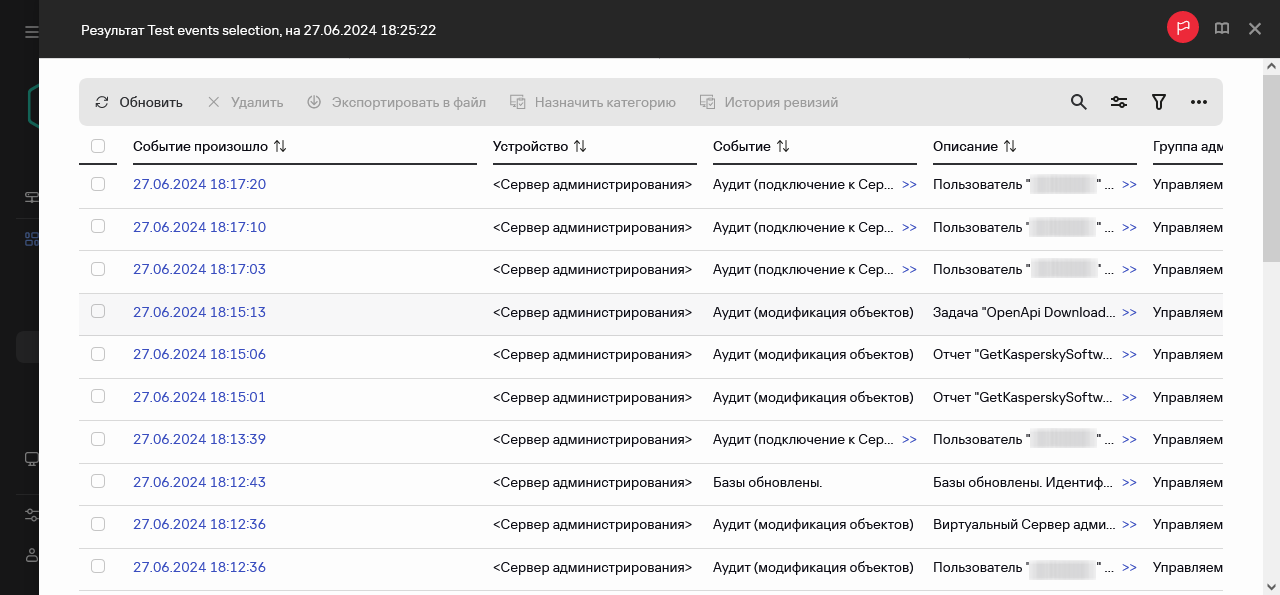The height and width of the screenshot is (595, 1280).
Task: Click the hamburger menu icon in sidebar
Action: point(32,32)
